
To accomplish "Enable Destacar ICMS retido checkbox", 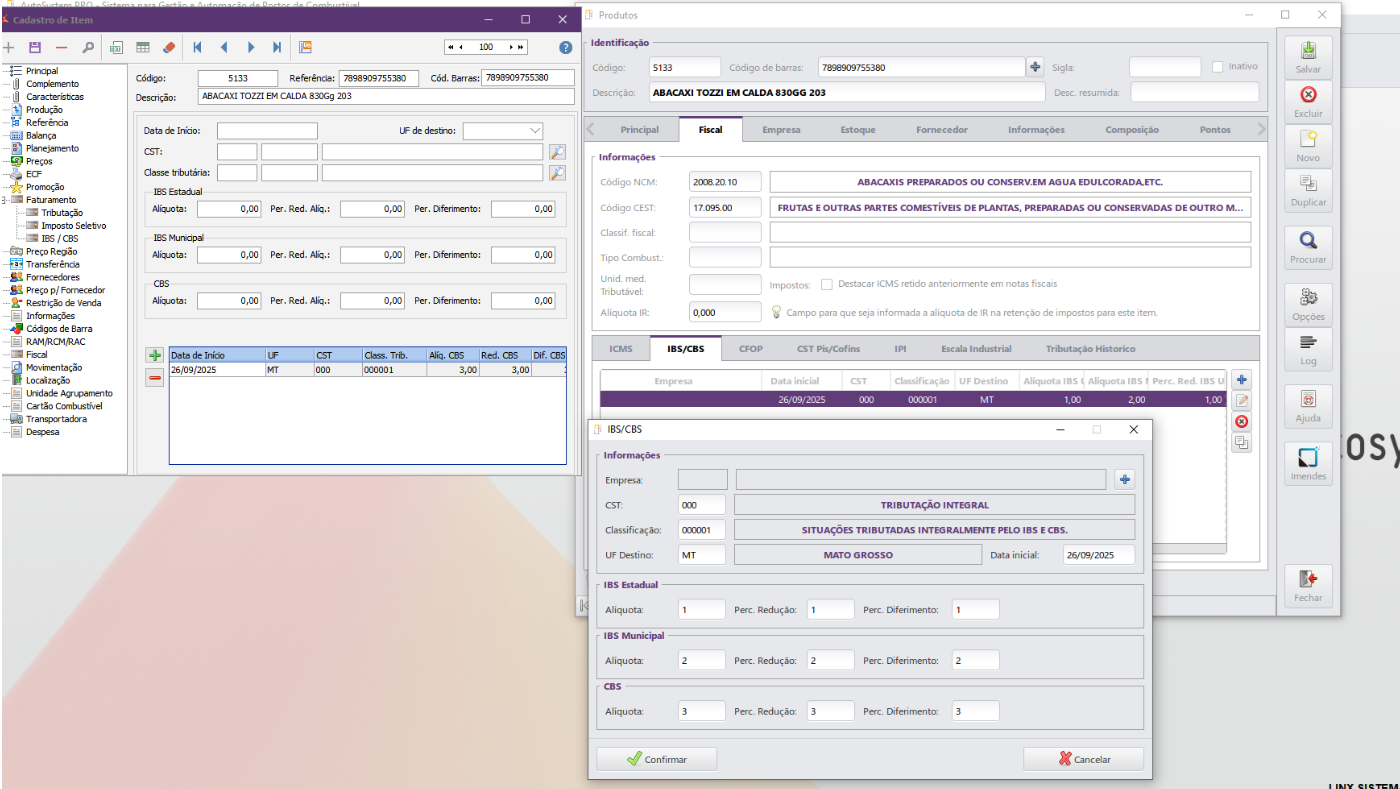I will click(x=827, y=284).
